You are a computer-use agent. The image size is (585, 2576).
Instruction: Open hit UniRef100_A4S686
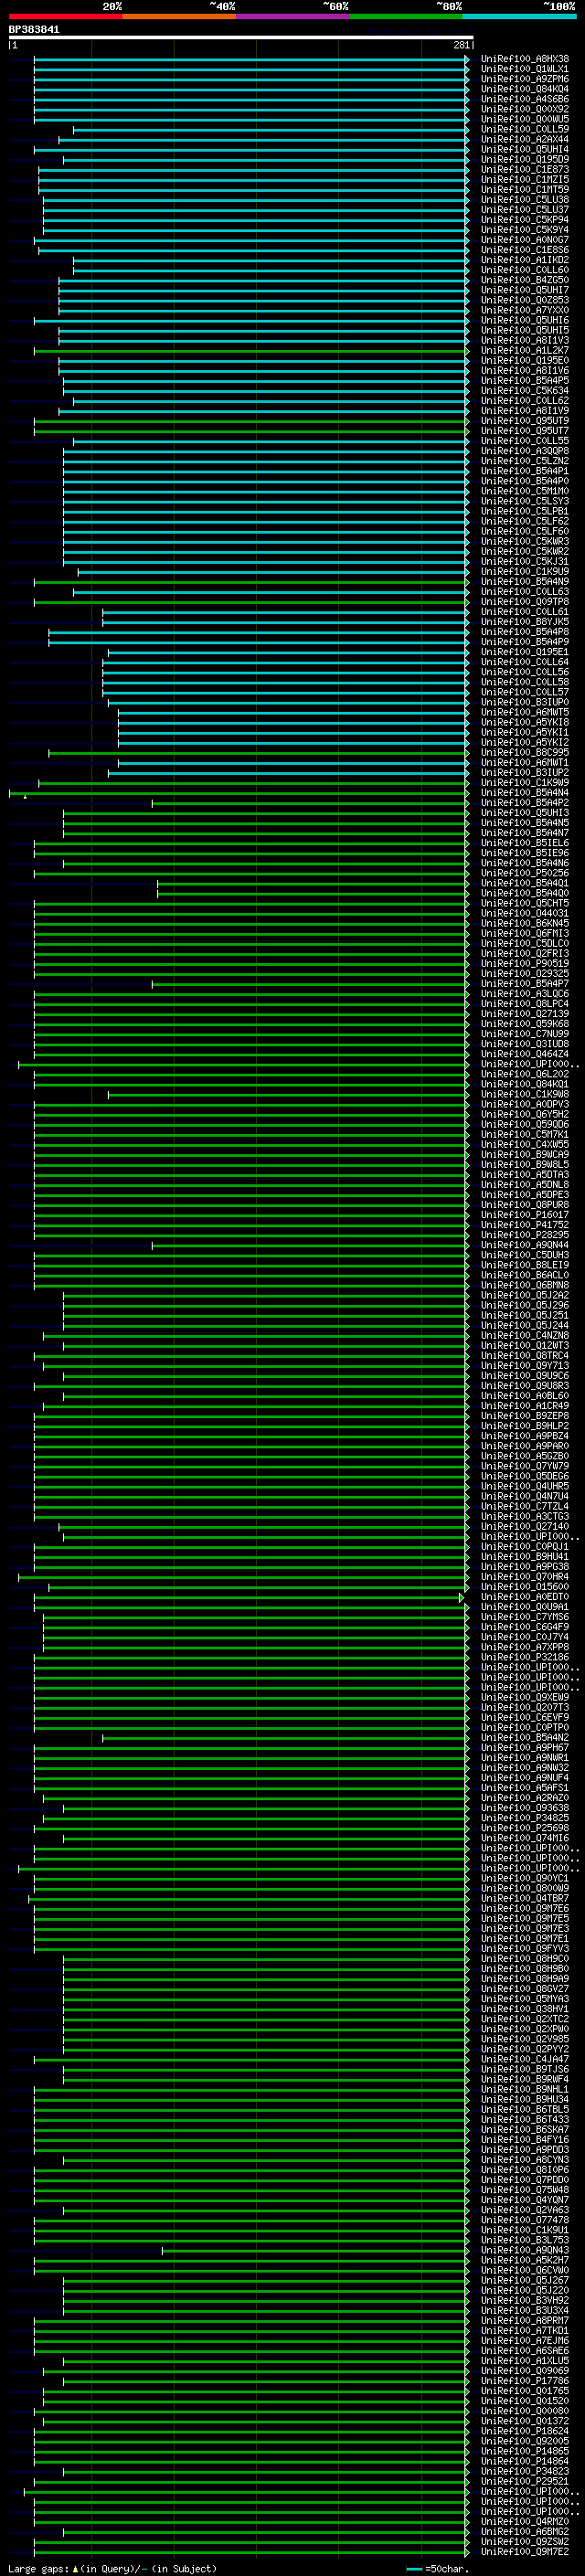click(x=525, y=99)
